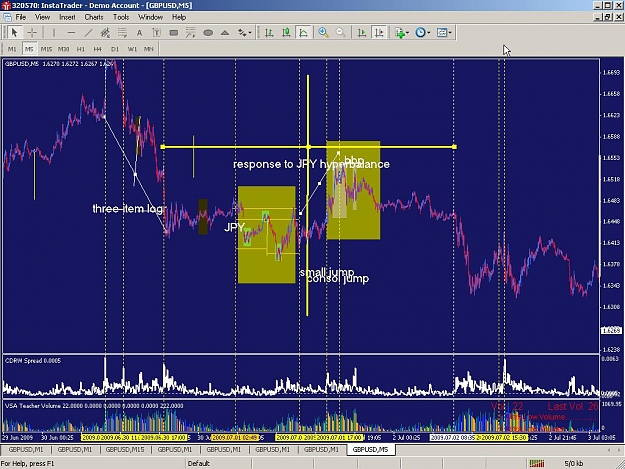Choose the Triangle shape tool

[x=225, y=33]
